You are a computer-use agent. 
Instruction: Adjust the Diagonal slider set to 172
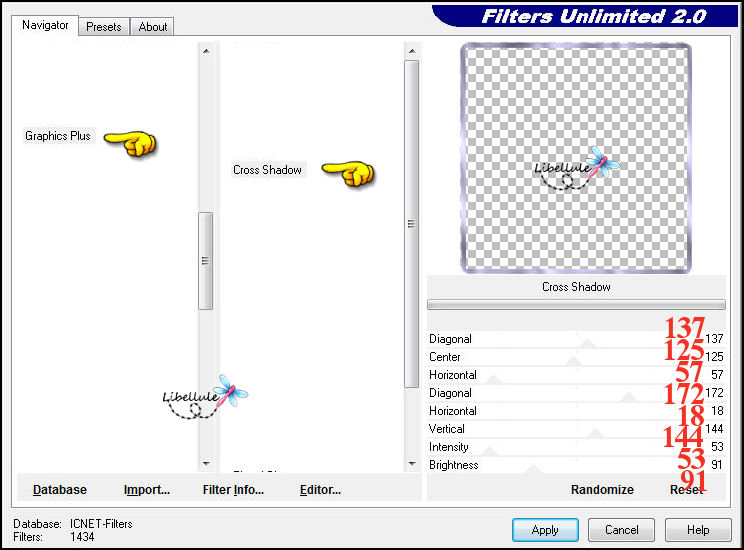pyautogui.click(x=629, y=397)
